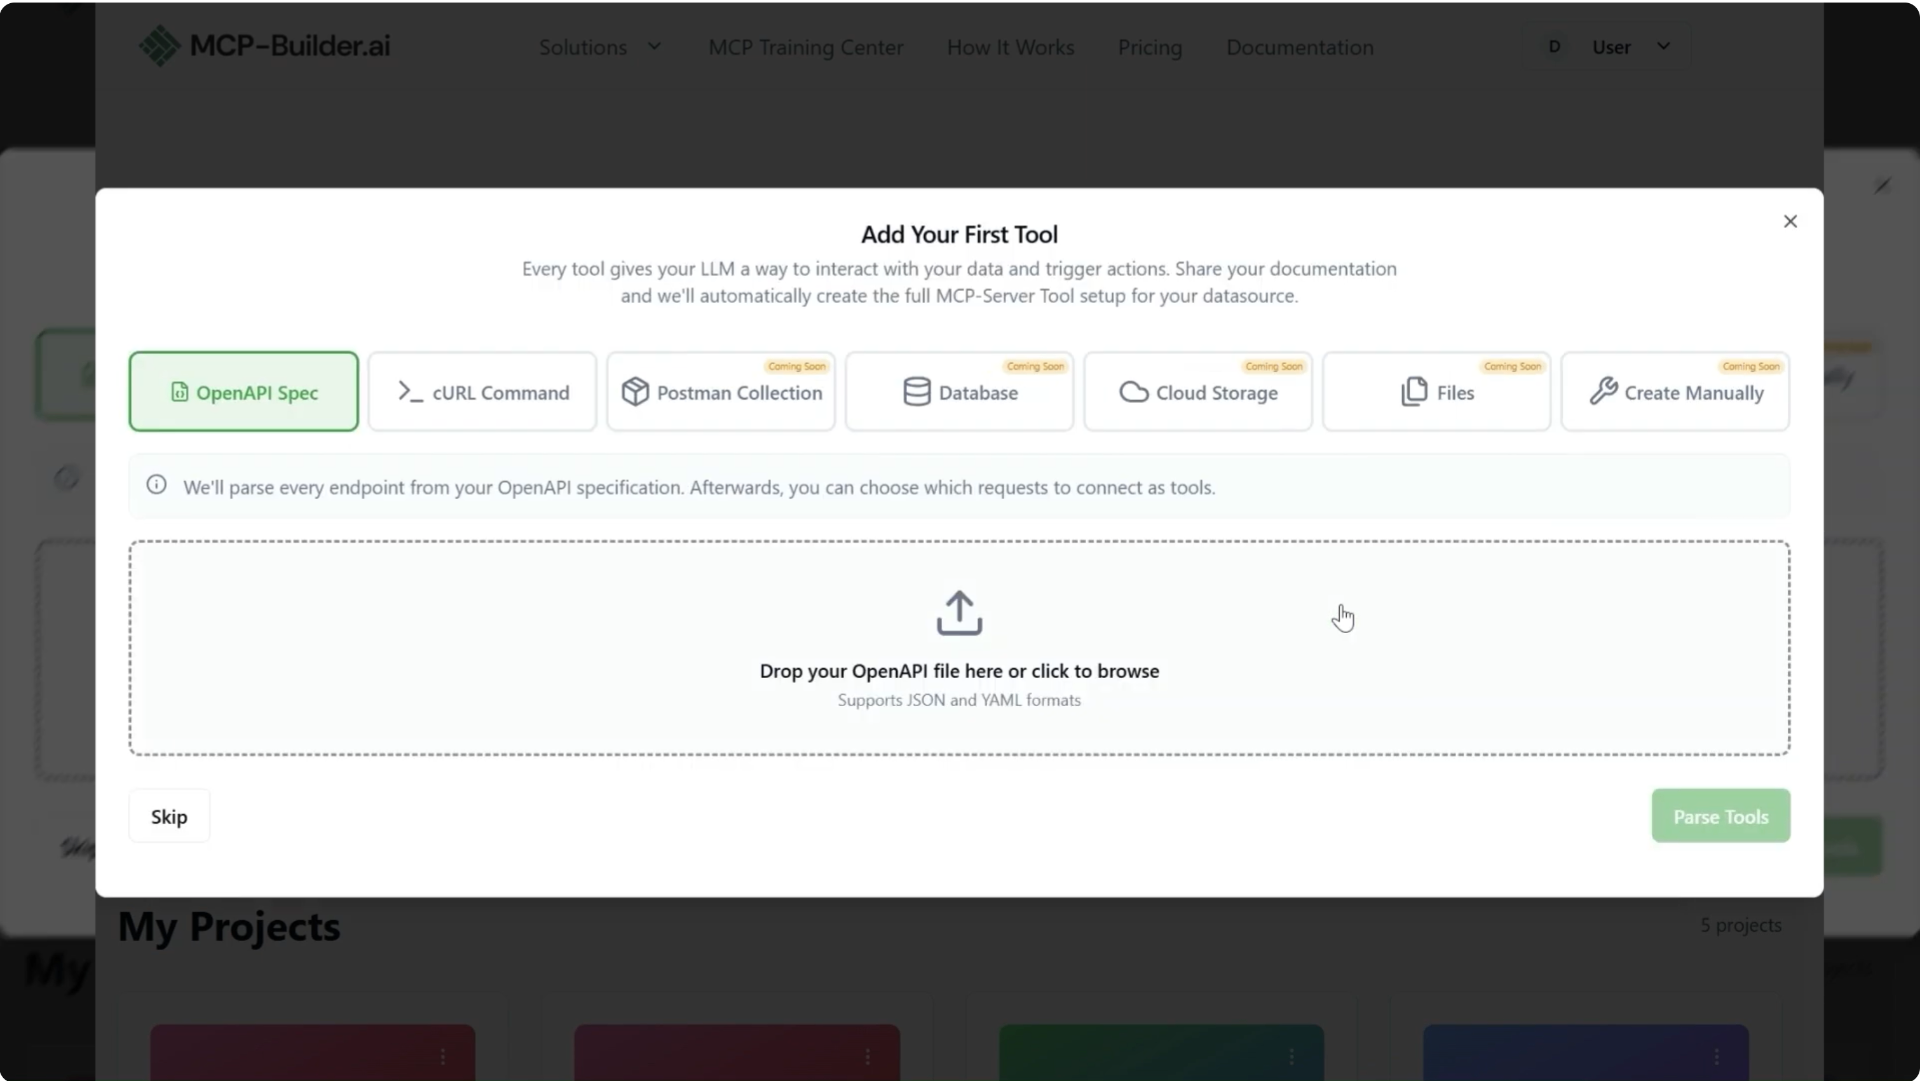Click the Parse Tools button
1920x1081 pixels.
1719,816
